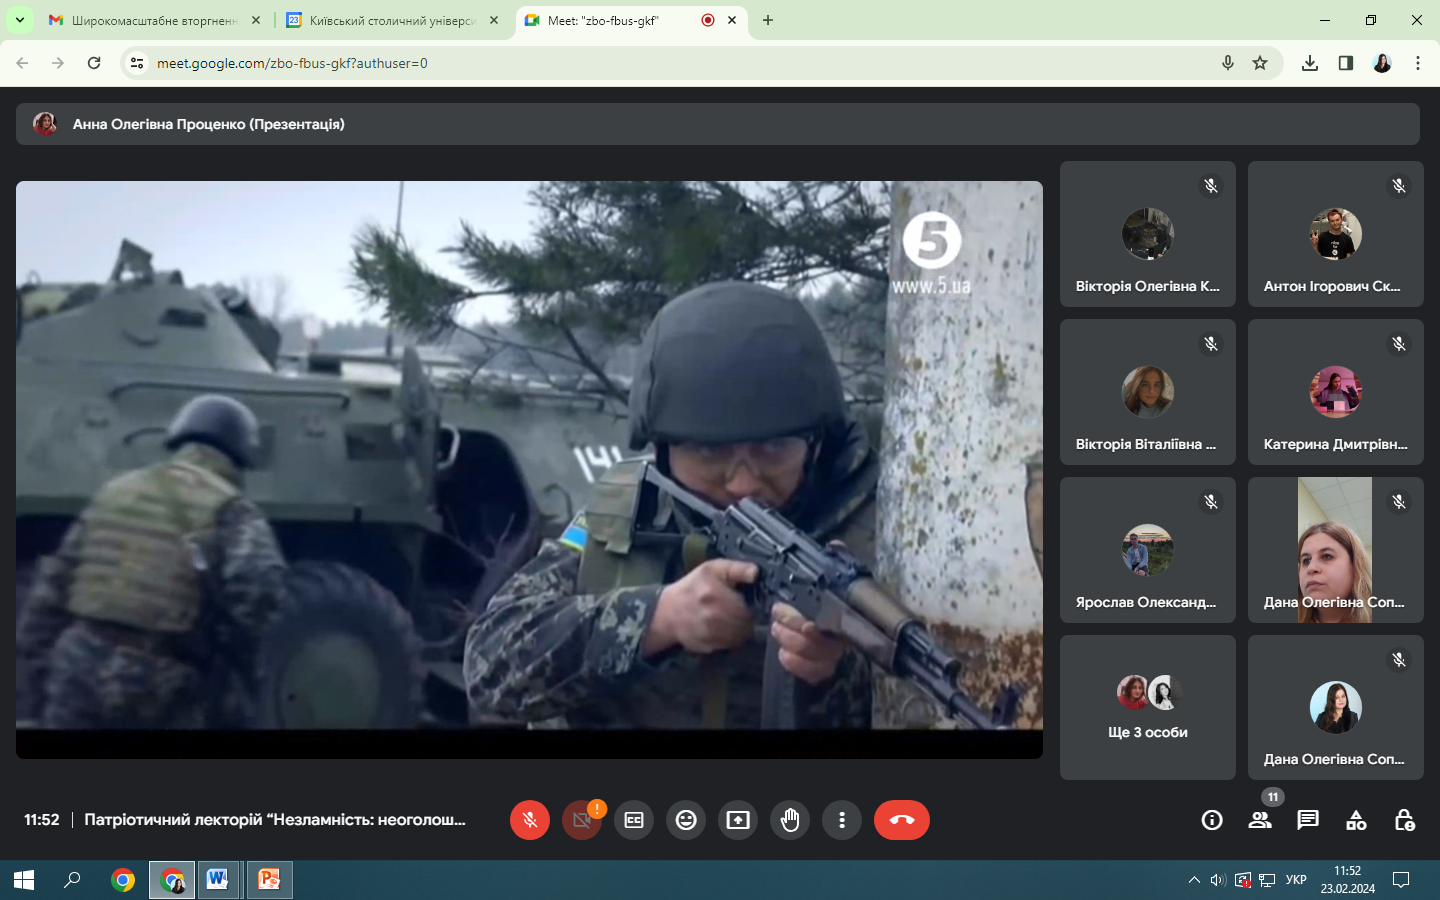Toggle closed captions on

(634, 820)
